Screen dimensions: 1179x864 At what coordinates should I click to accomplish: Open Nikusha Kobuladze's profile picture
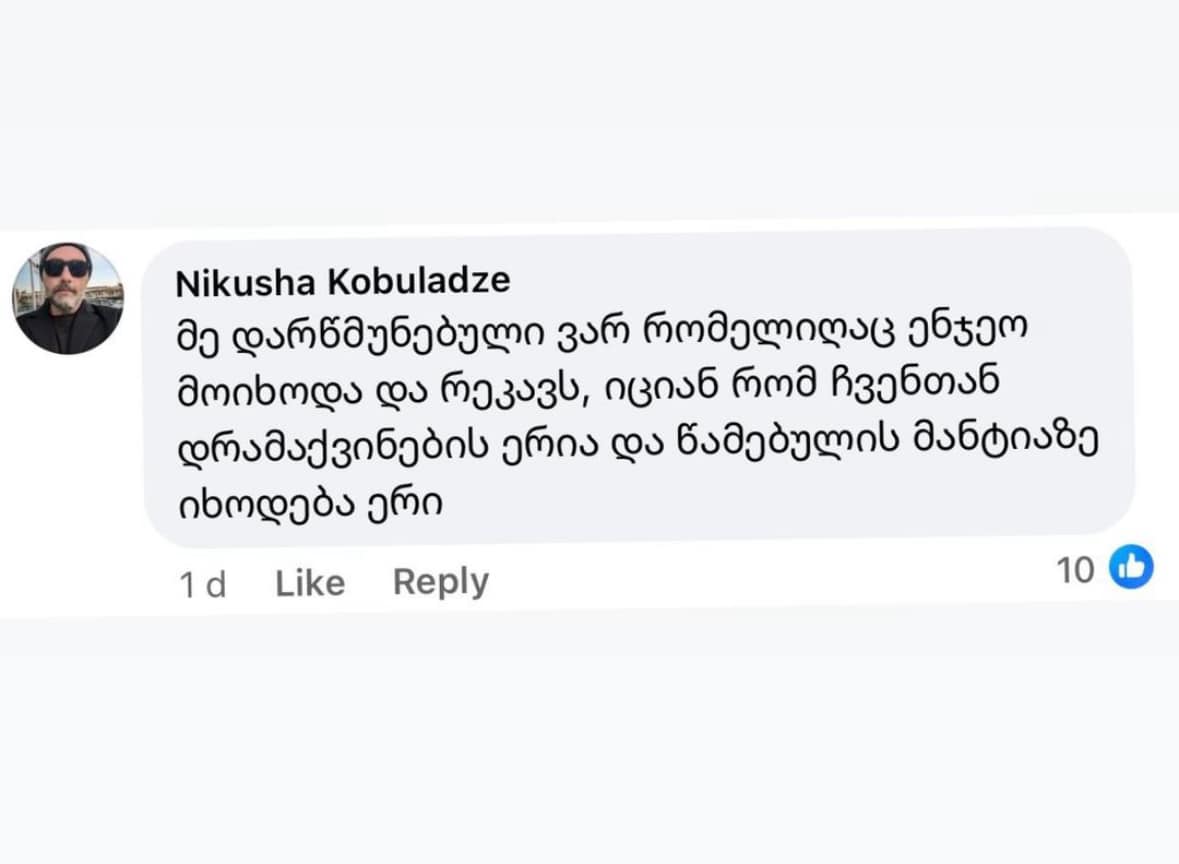[x=68, y=299]
